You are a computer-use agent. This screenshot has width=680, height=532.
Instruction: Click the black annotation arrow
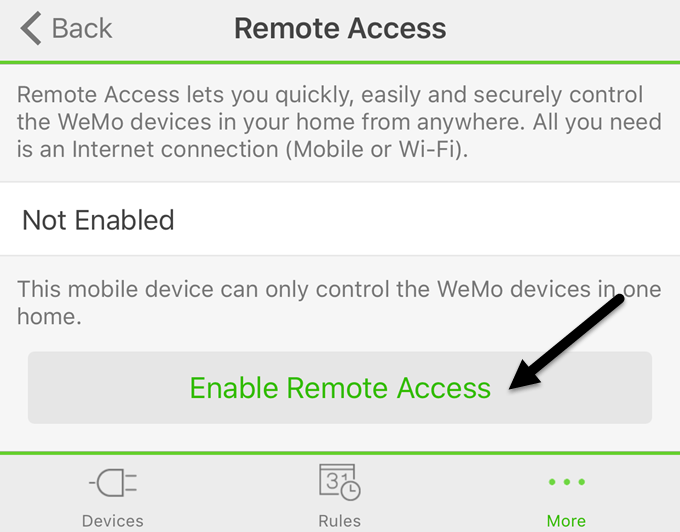pos(566,342)
